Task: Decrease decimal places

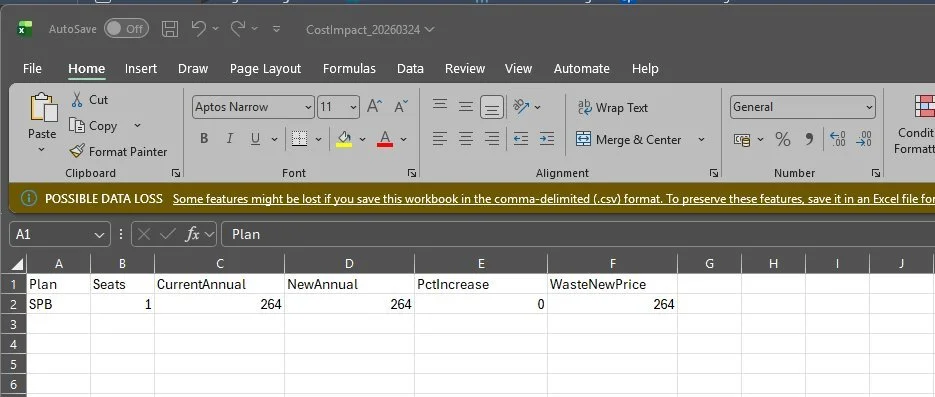Action: pyautogui.click(x=864, y=139)
